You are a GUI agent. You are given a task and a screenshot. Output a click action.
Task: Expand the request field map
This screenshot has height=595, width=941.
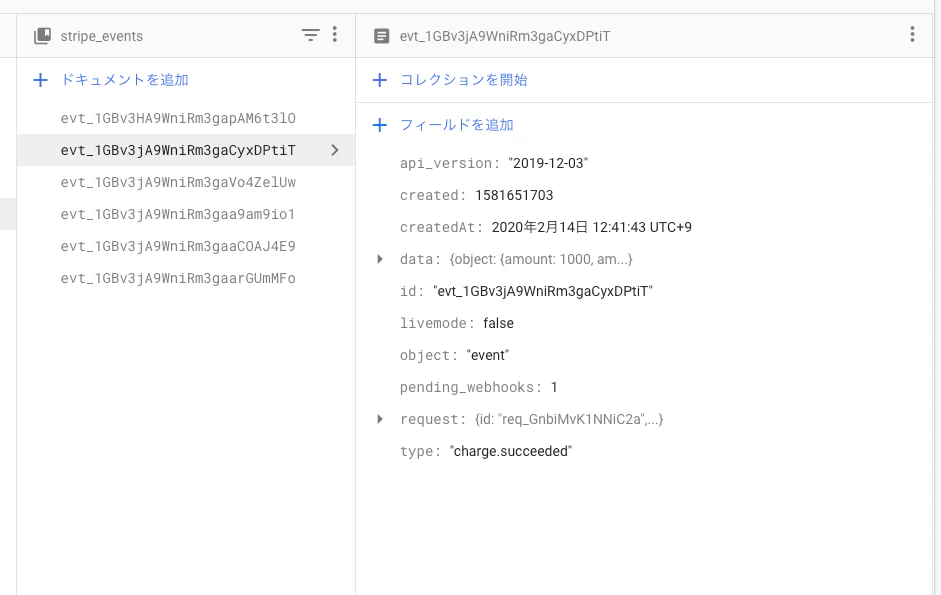click(380, 419)
